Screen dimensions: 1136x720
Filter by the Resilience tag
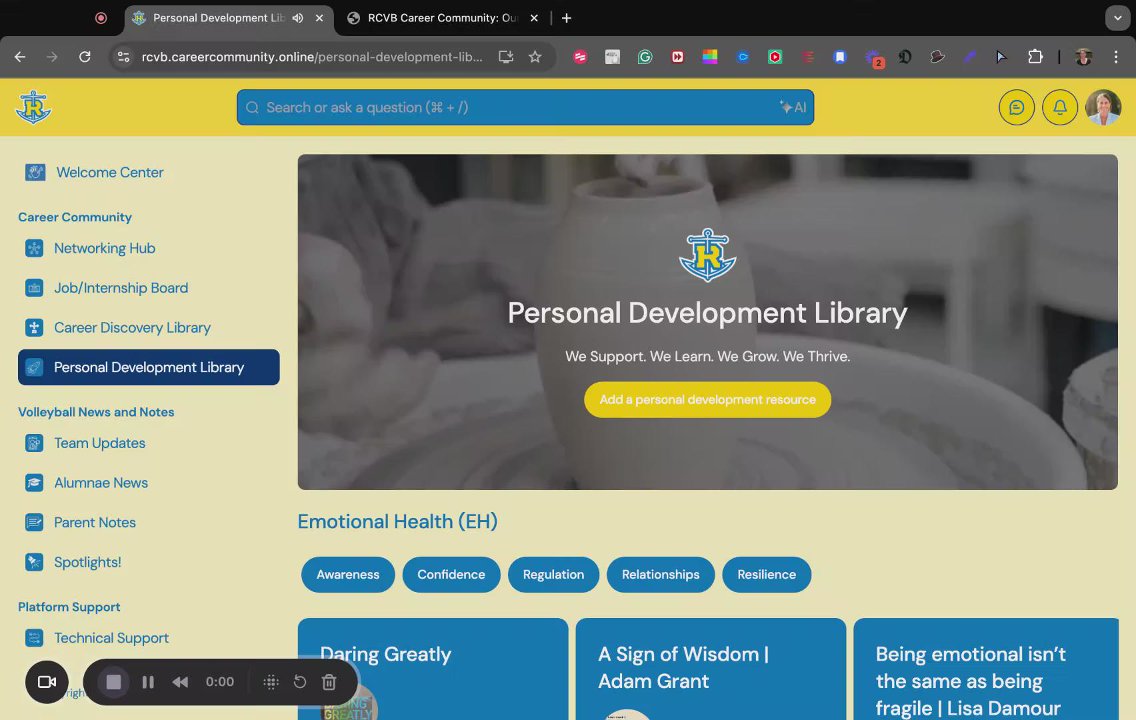[767, 575]
